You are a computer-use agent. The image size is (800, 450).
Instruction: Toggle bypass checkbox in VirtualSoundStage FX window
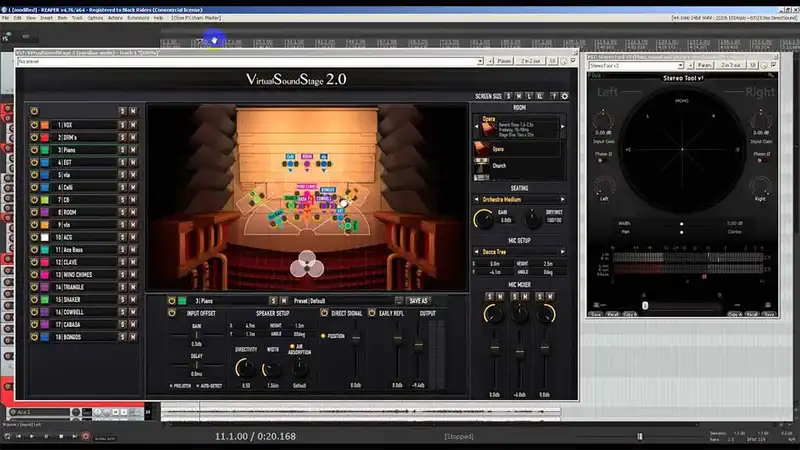(573, 61)
